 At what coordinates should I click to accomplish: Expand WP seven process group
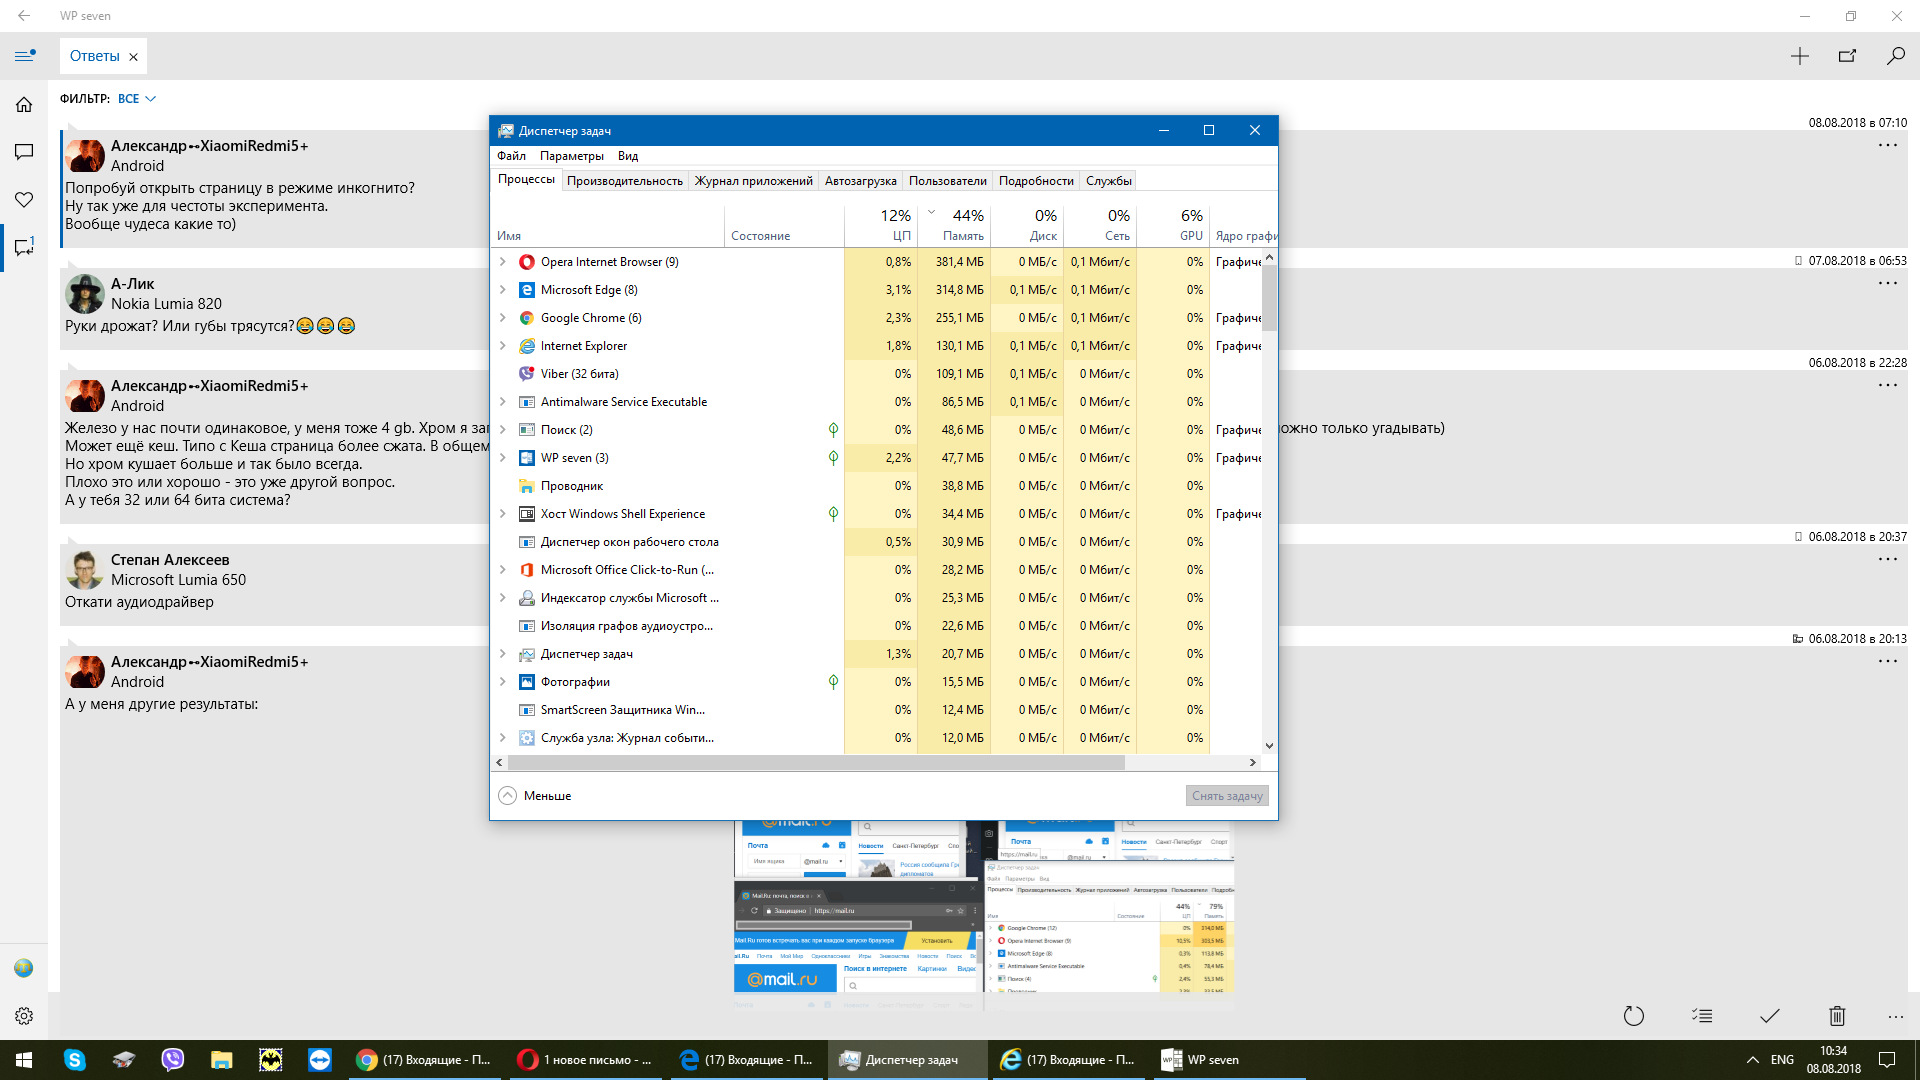(502, 458)
